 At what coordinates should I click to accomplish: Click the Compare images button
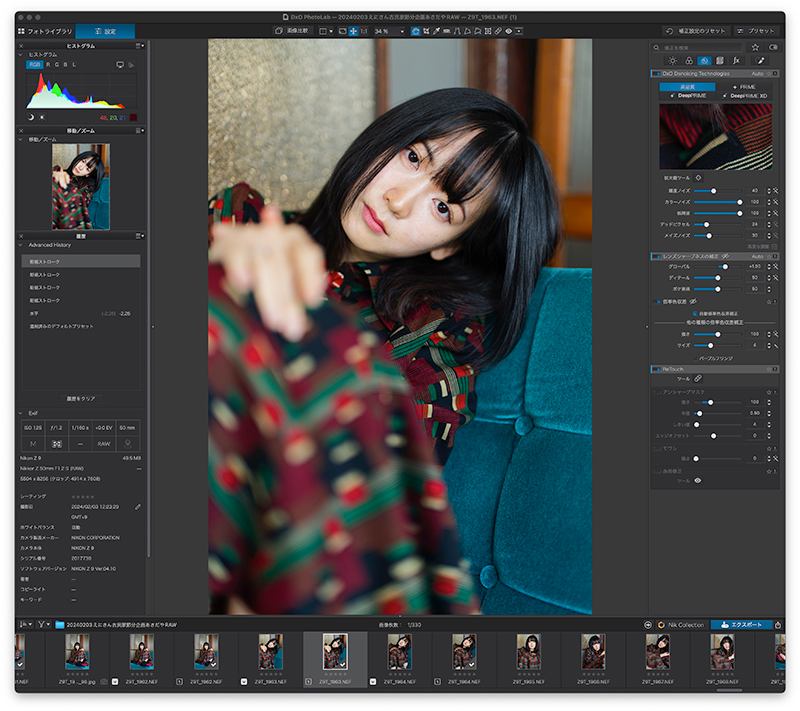pyautogui.click(x=292, y=31)
